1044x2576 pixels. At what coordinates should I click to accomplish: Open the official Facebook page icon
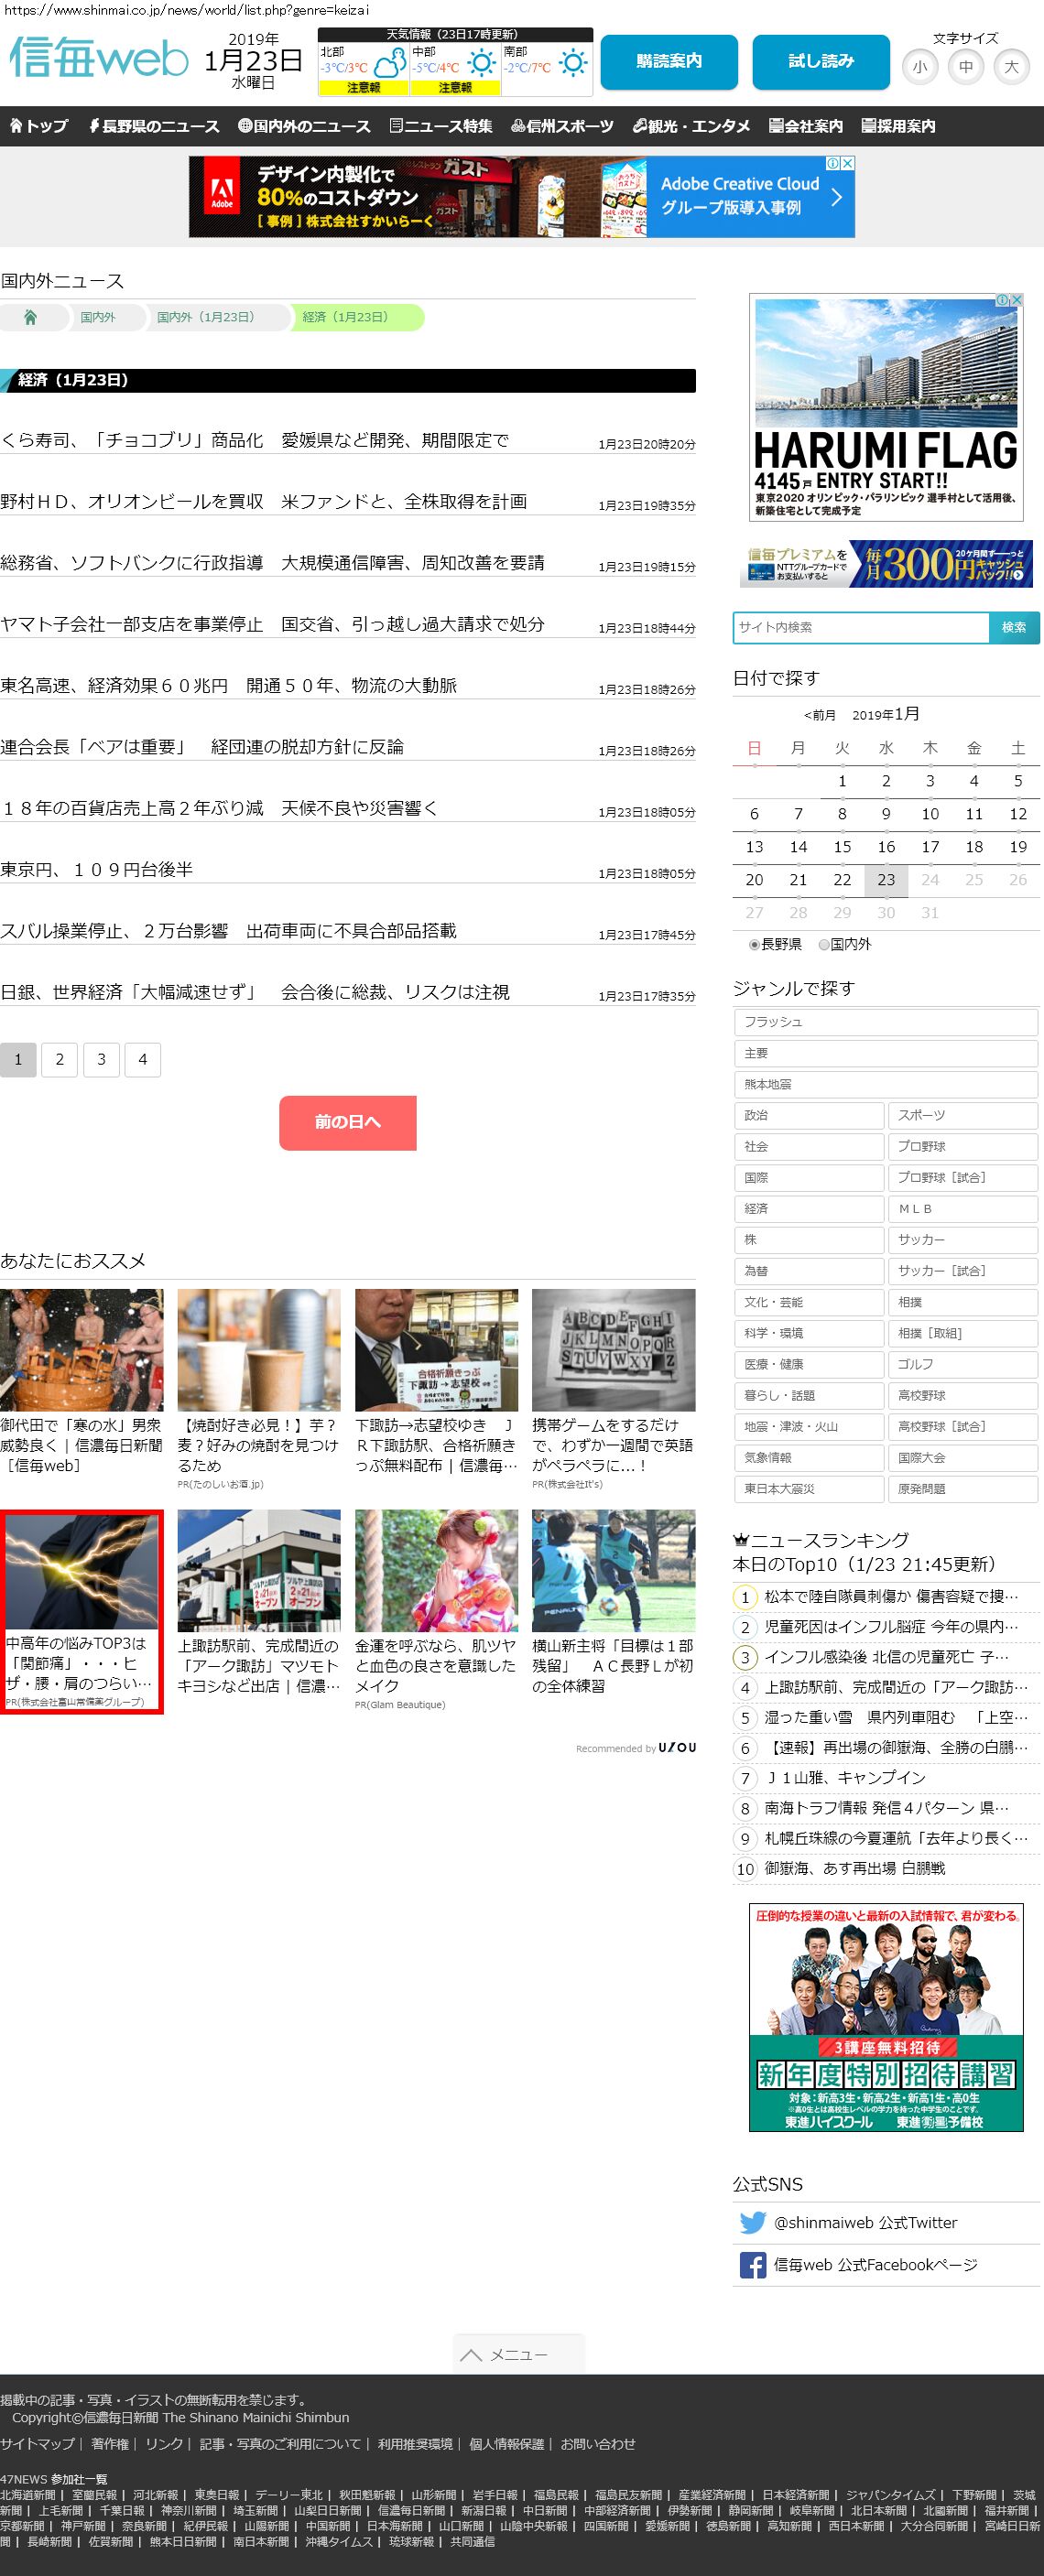pos(752,2265)
